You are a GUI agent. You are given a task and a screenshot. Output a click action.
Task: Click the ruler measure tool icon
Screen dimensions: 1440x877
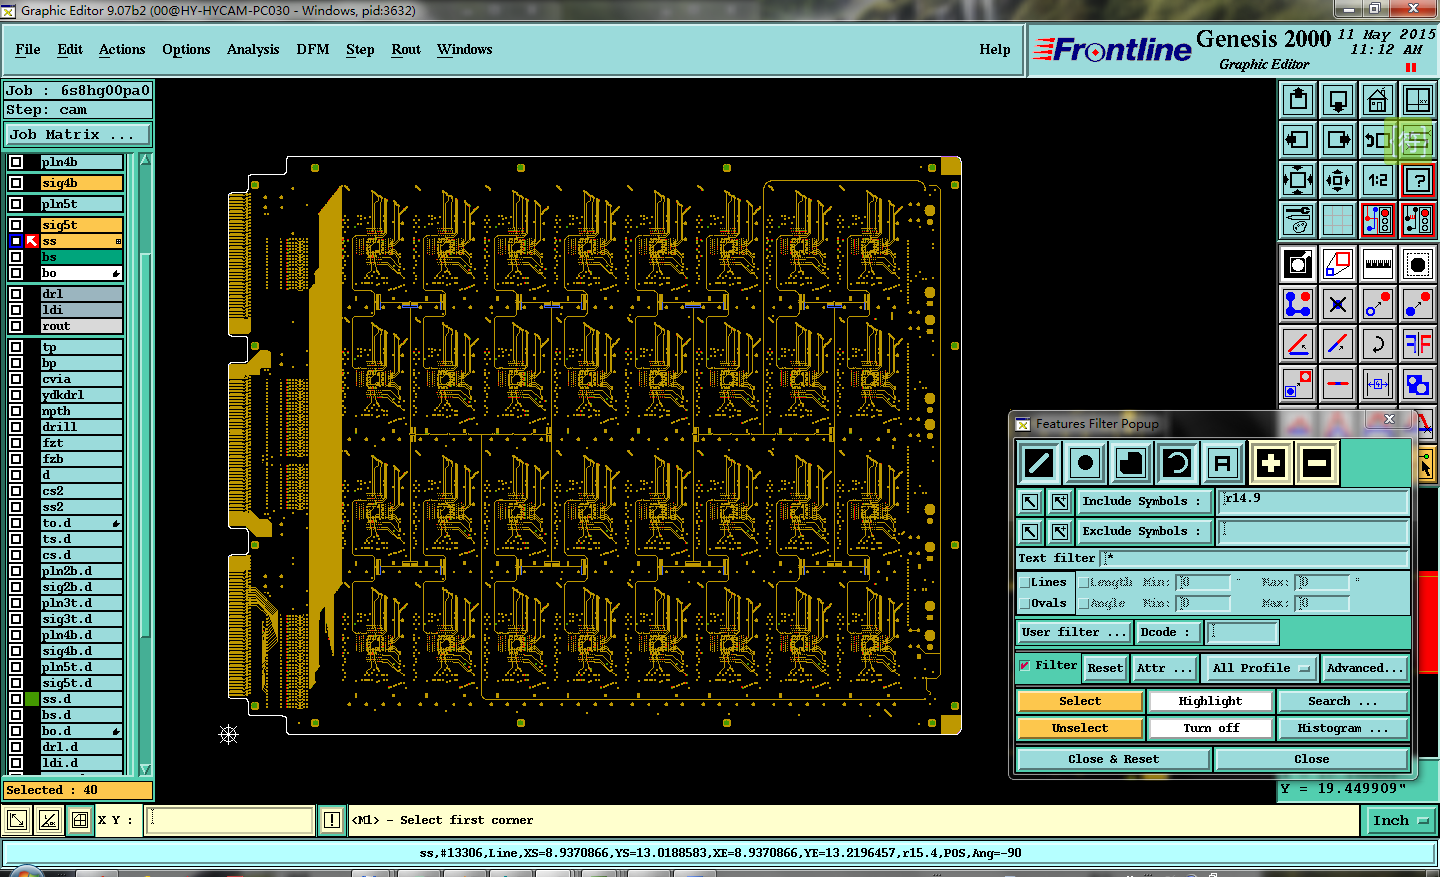point(1378,264)
